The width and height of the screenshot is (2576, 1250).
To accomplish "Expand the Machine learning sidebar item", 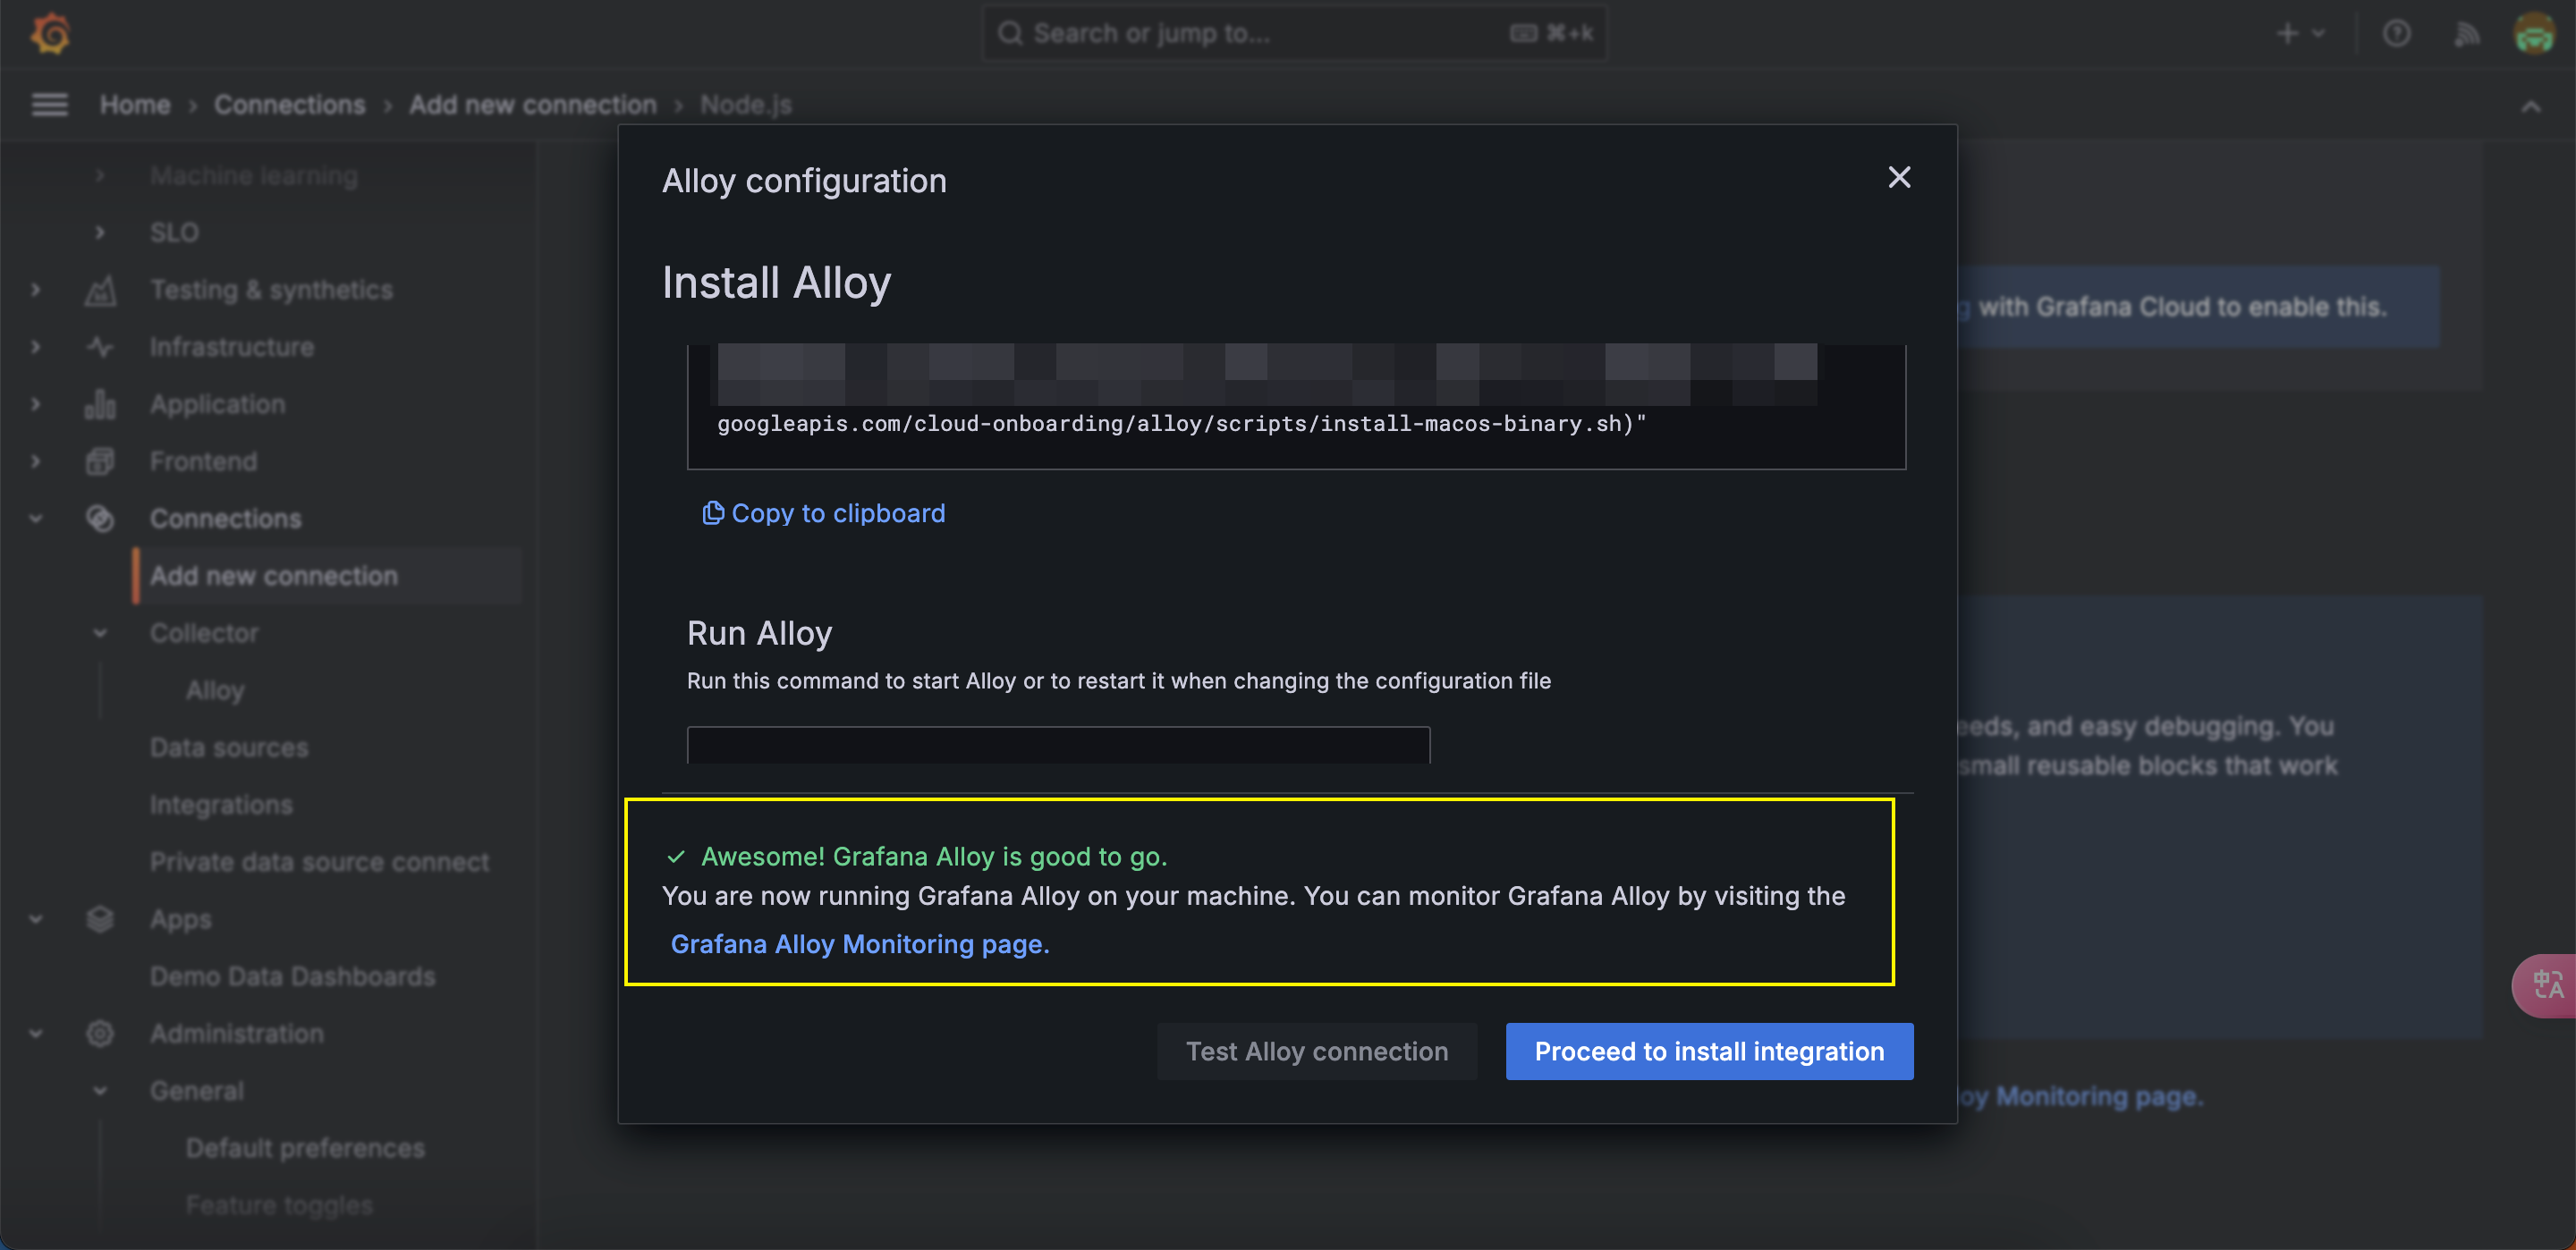I will (99, 175).
